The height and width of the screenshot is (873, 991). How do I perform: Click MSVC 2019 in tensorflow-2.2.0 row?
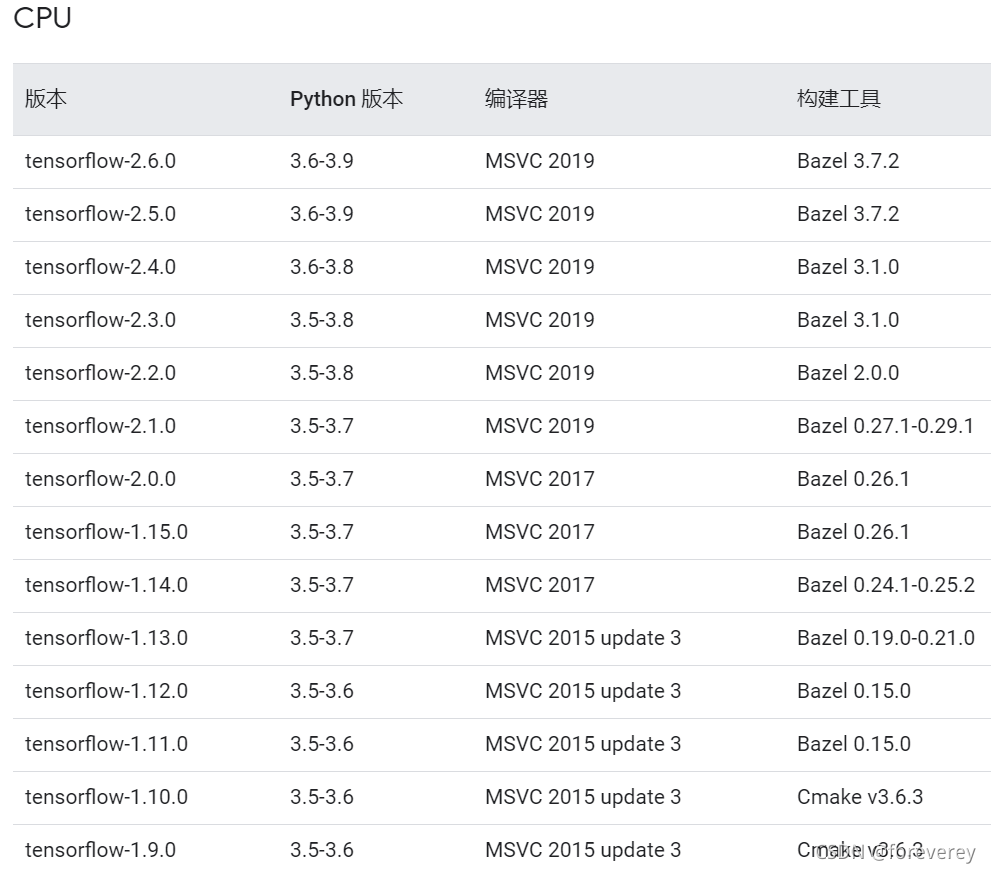coord(540,374)
